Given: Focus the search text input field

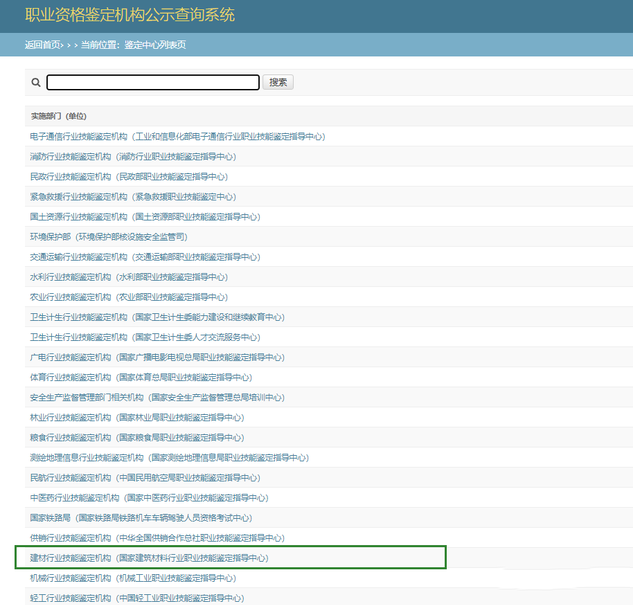Looking at the screenshot, I should click(153, 82).
